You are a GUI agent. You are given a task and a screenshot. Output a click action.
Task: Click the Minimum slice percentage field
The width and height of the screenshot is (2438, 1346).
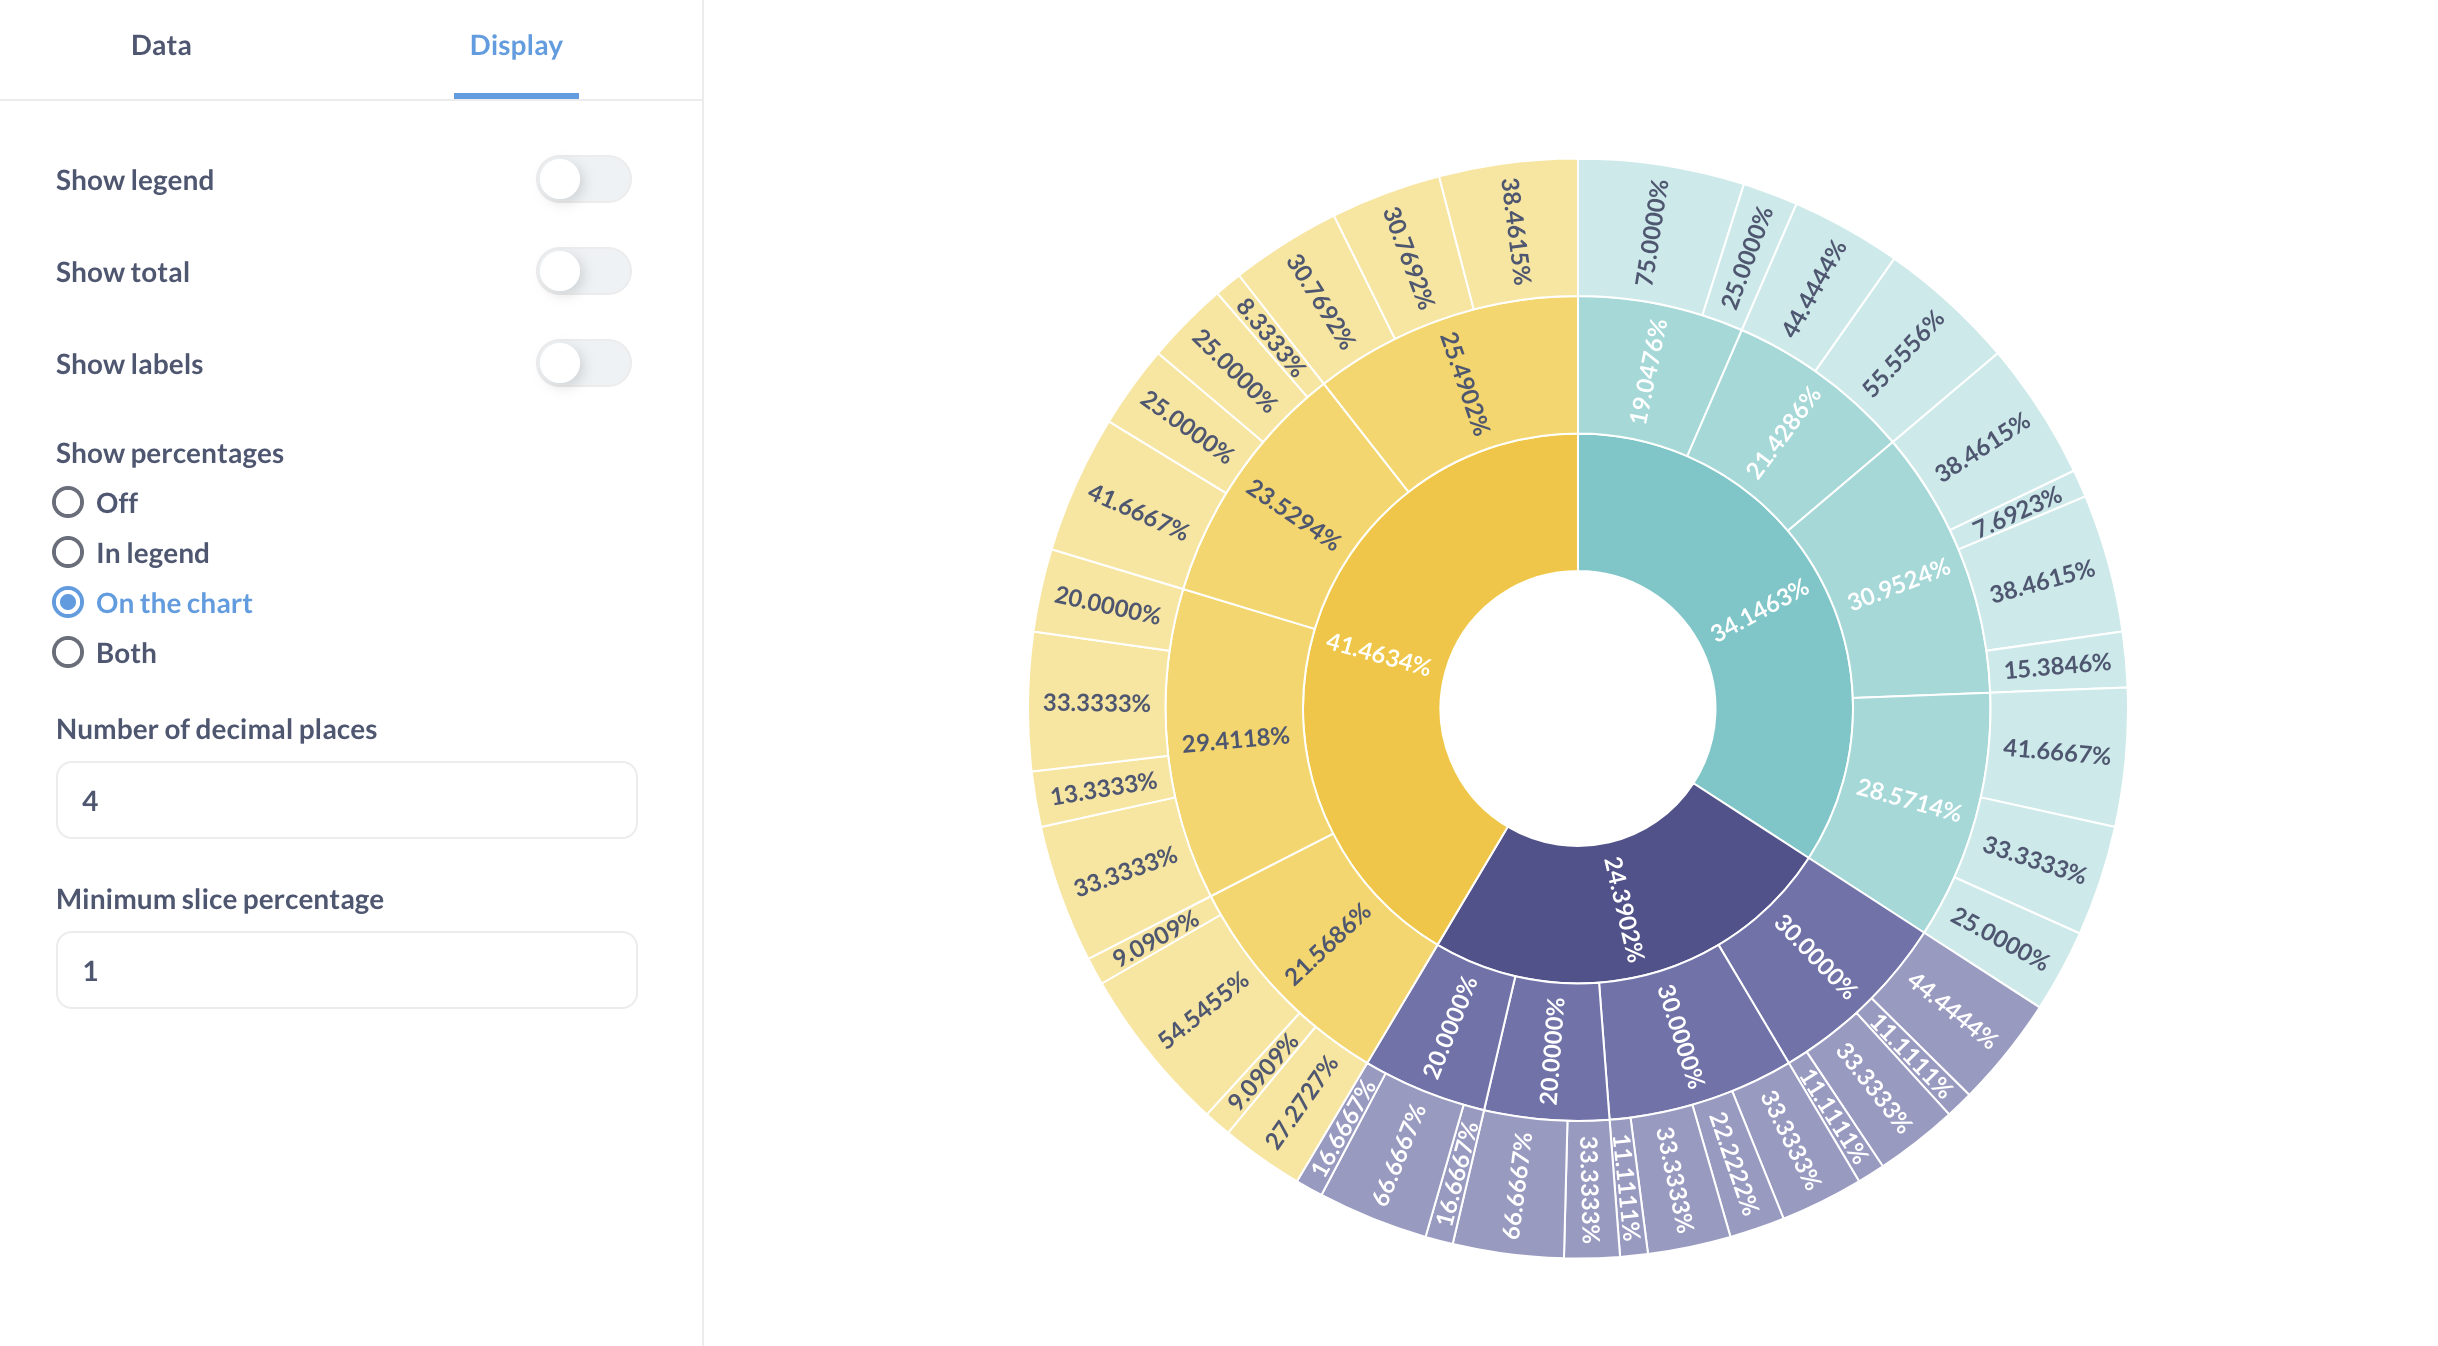pyautogui.click(x=346, y=969)
